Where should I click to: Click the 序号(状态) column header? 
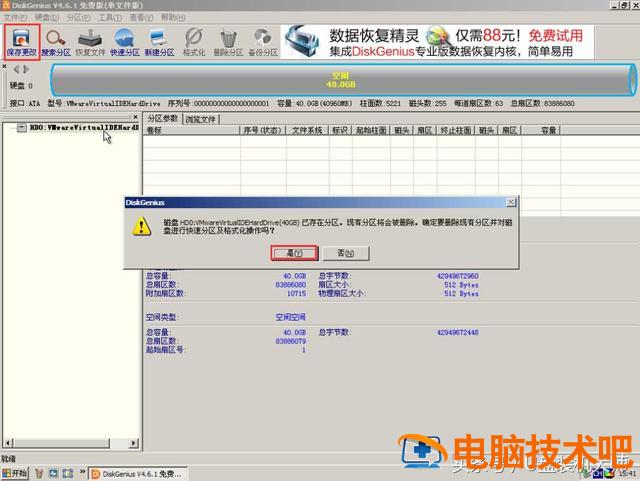(262, 130)
